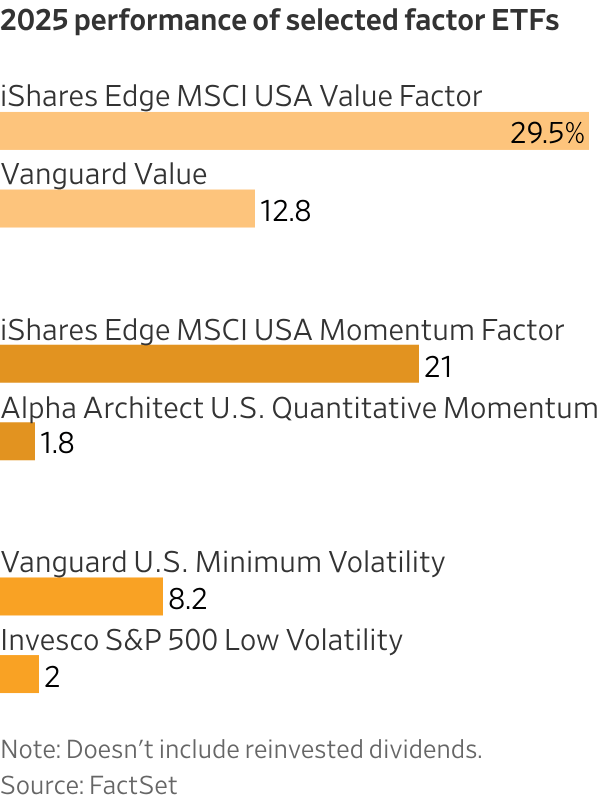Click the 1.8 value label
The image size is (600, 800).
point(58,444)
